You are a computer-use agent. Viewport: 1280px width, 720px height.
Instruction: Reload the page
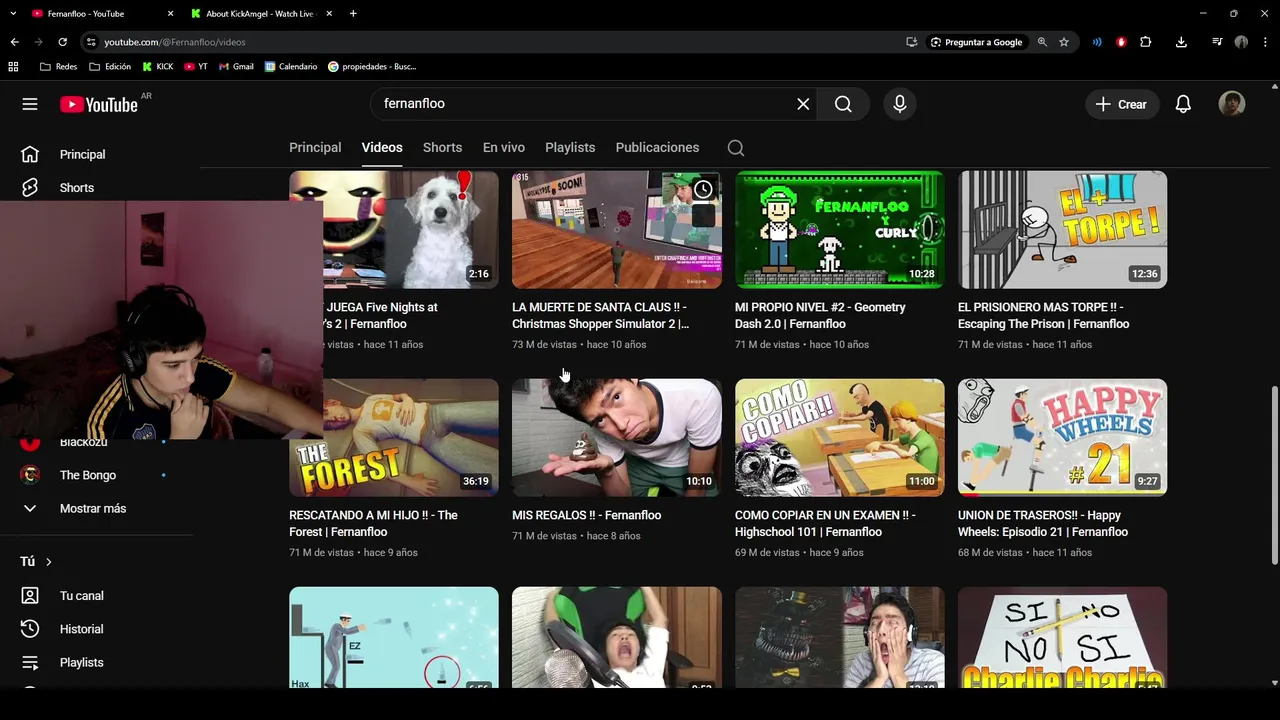coord(62,42)
